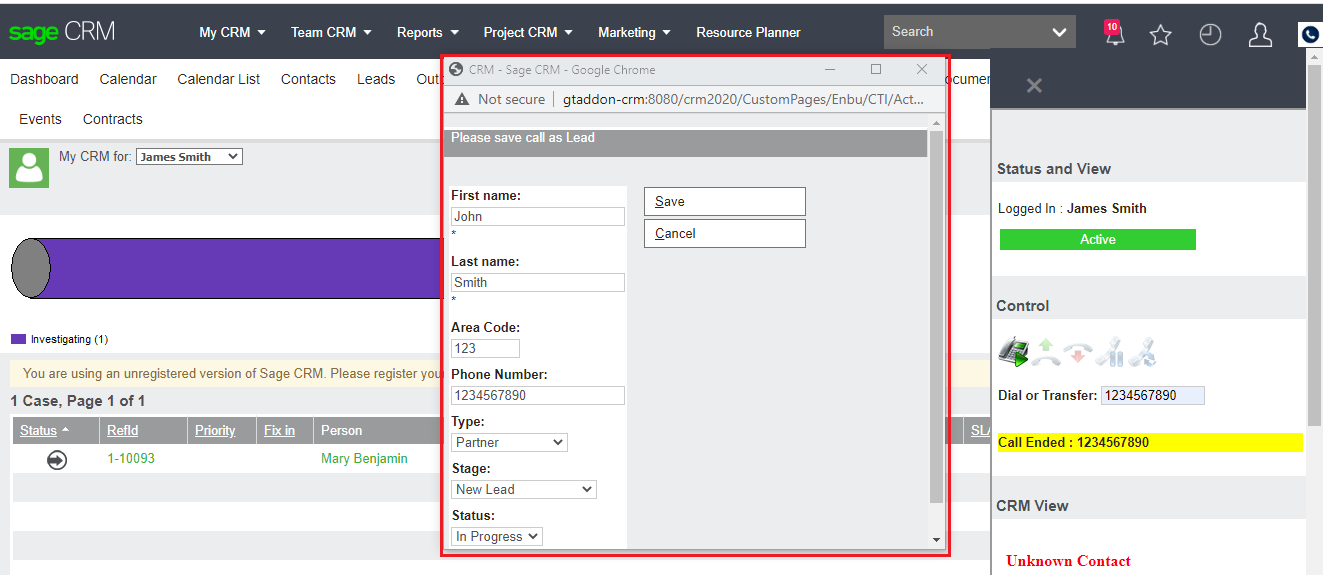Viewport: 1323px width, 575px height.
Task: Click the Area Code input field
Action: [x=485, y=348]
